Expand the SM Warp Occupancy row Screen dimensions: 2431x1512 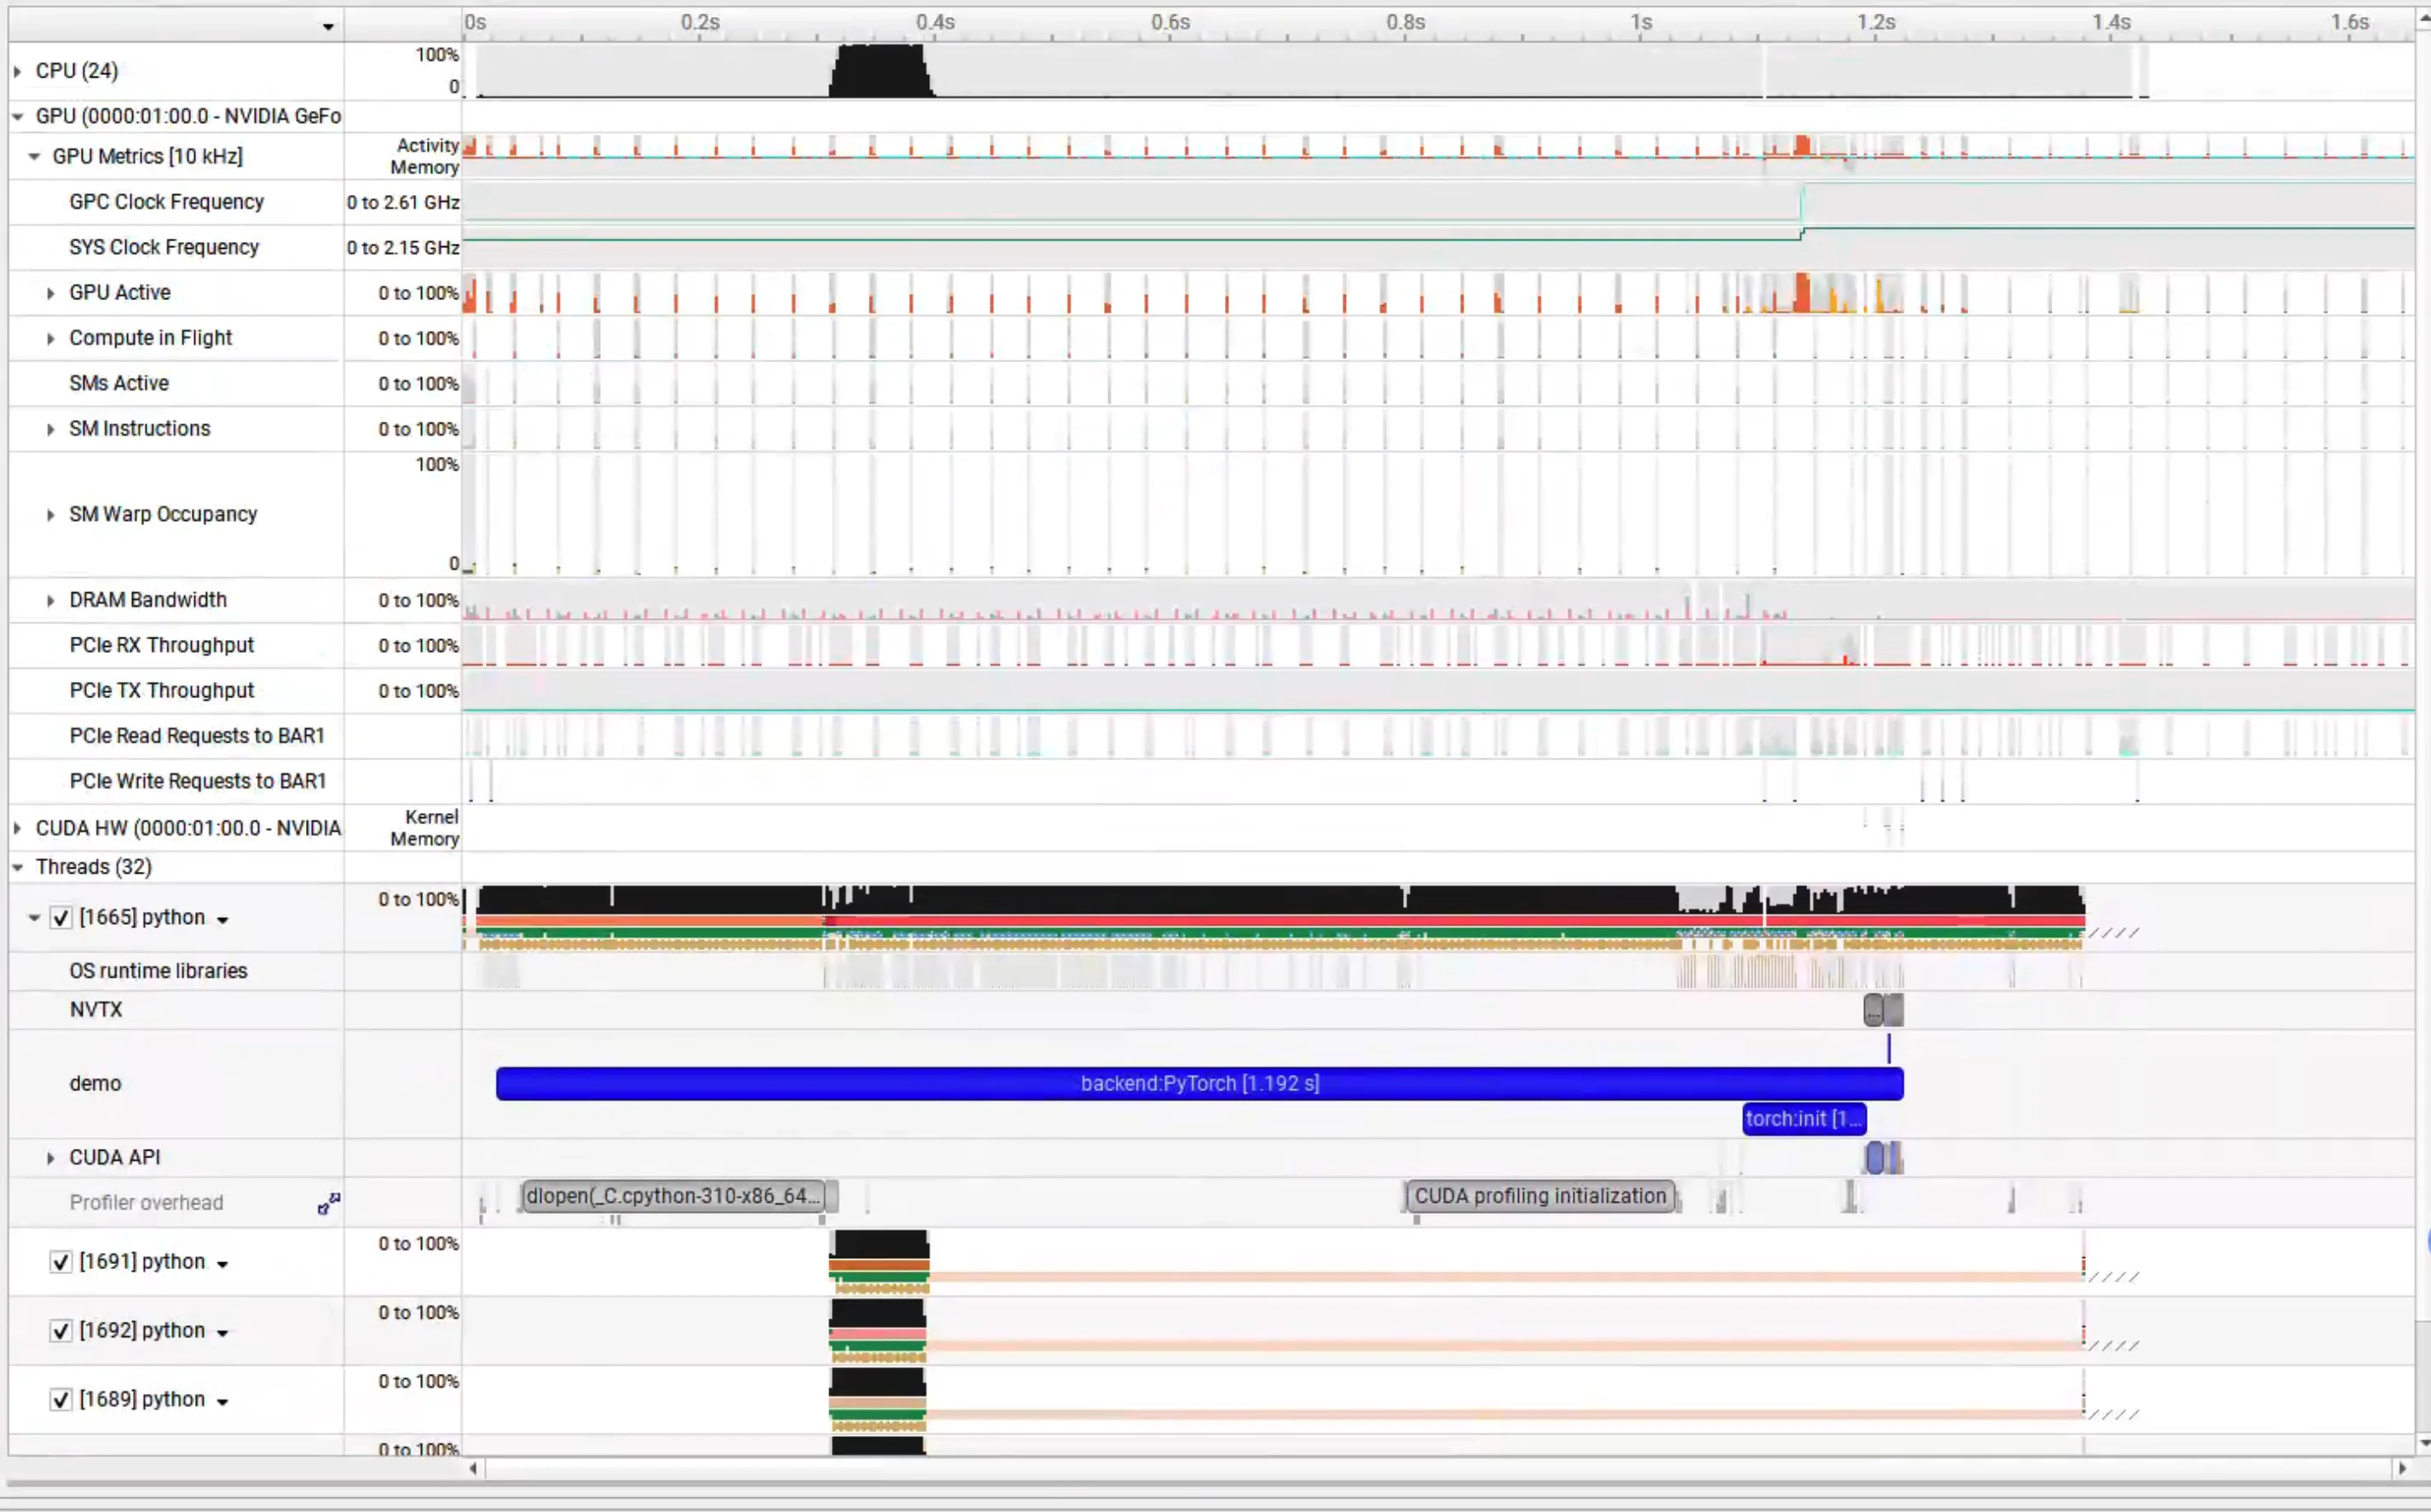(x=50, y=515)
